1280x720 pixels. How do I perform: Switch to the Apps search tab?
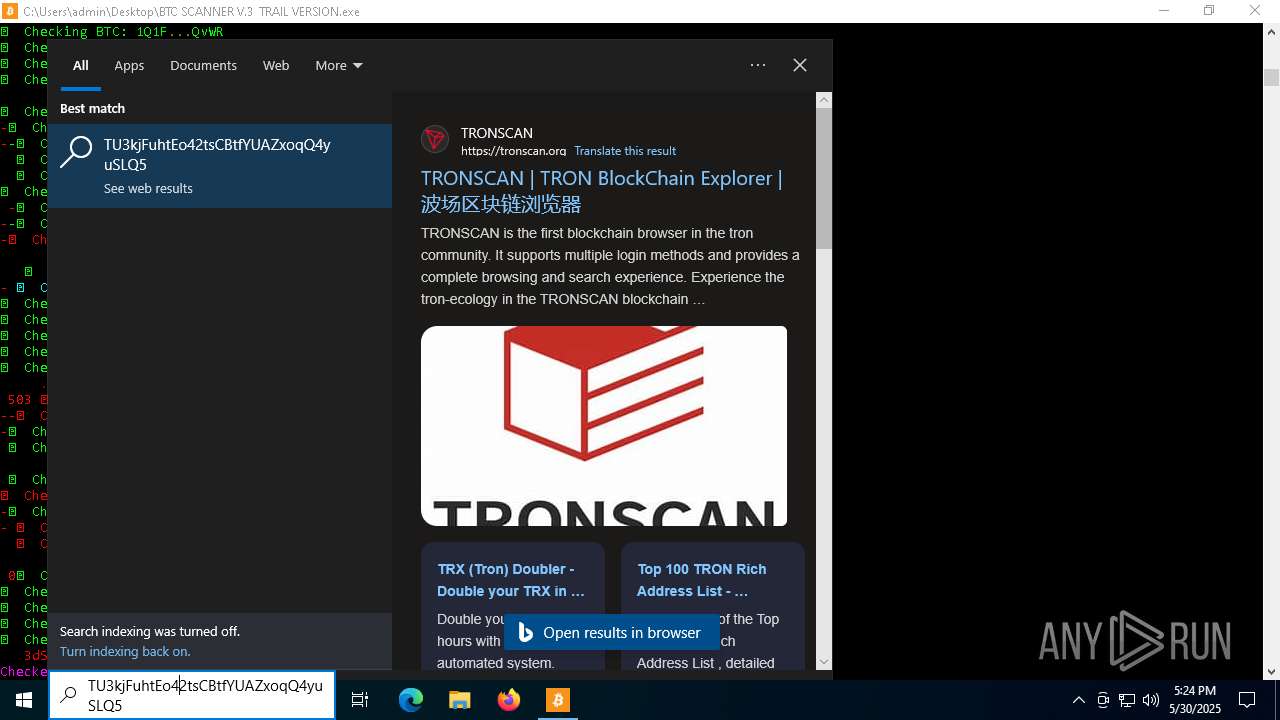click(x=129, y=65)
